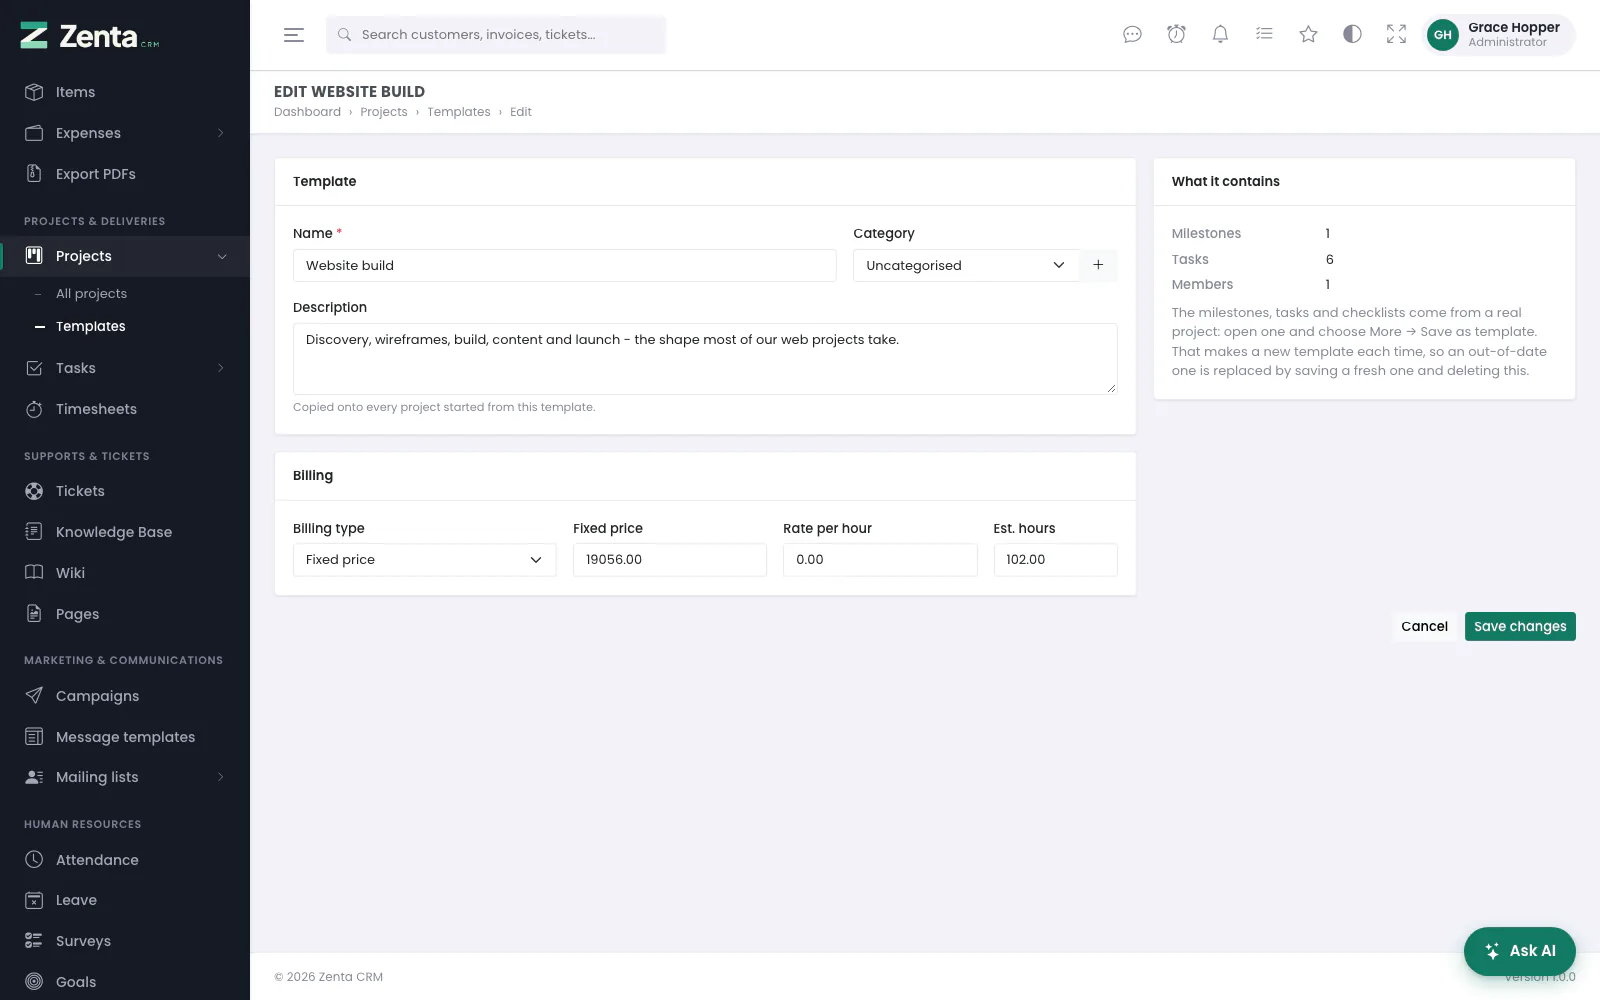Open Tickets in sidebar

tap(125, 491)
